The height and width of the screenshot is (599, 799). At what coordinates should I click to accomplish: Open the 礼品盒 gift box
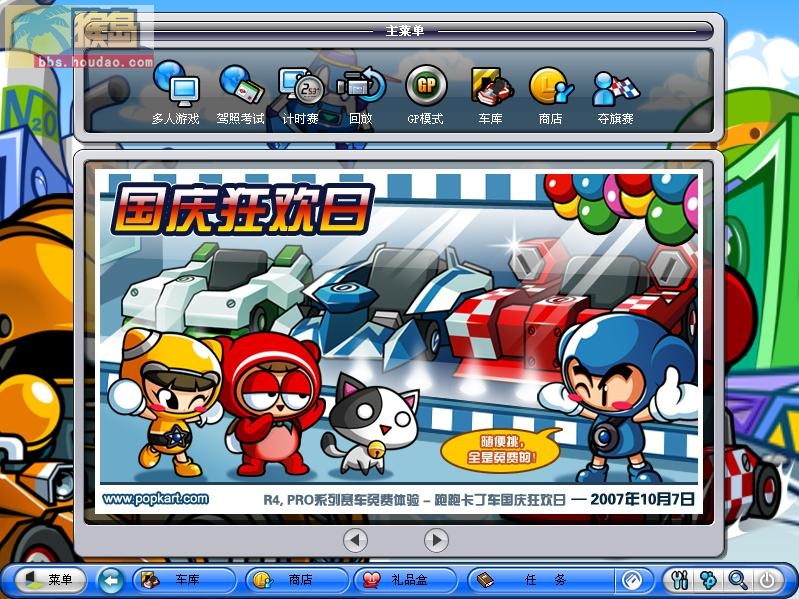tap(406, 580)
